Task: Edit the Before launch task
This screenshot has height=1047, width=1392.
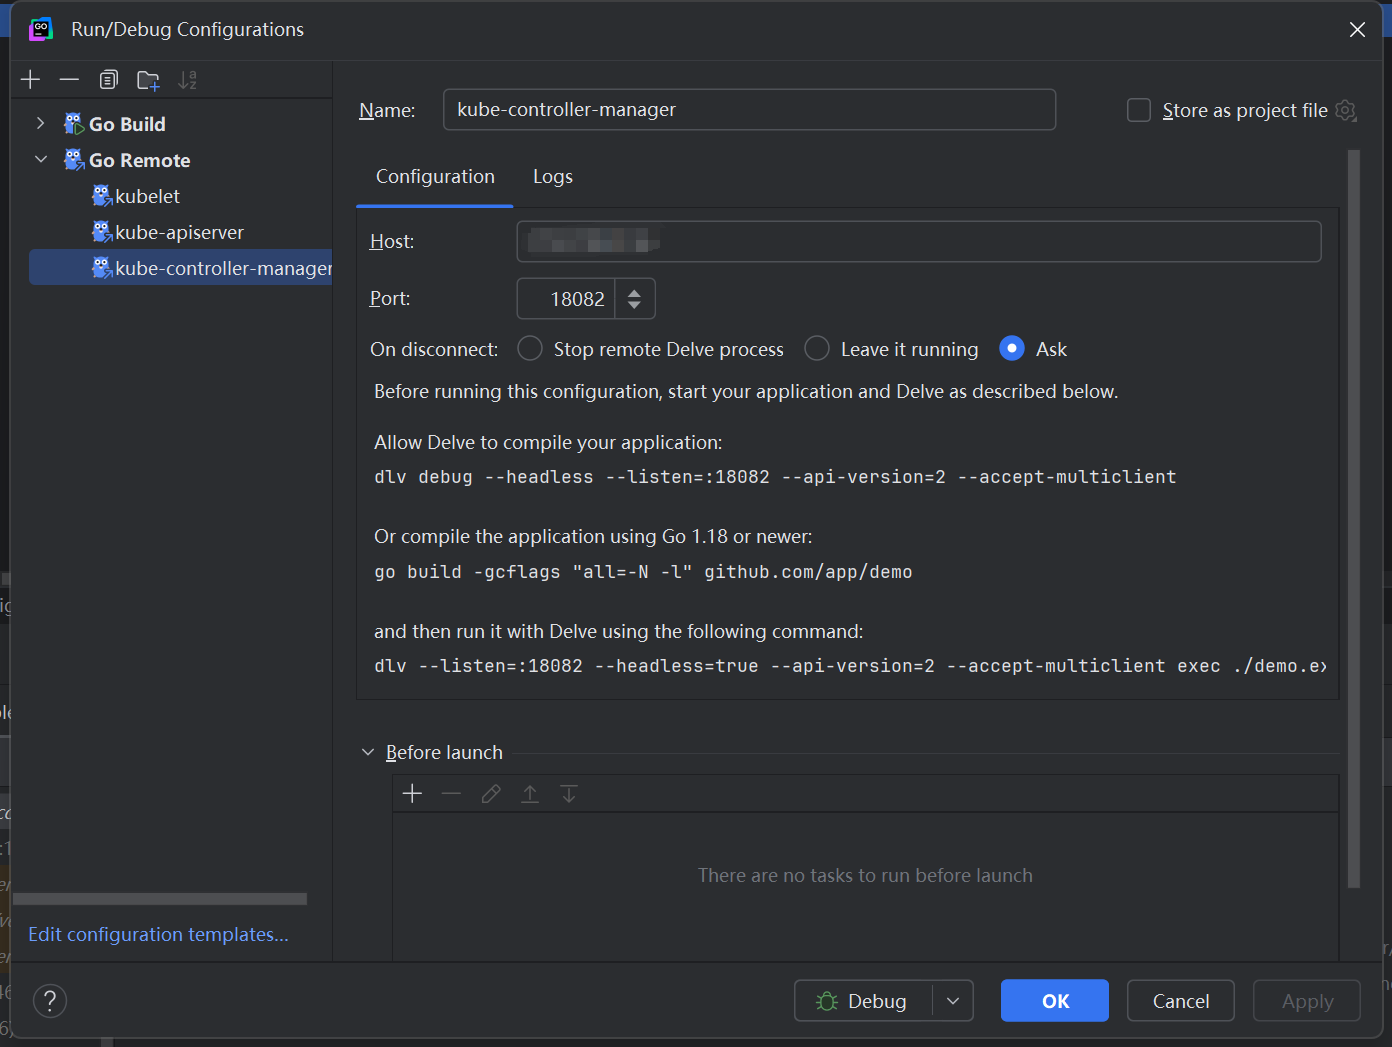Action: pyautogui.click(x=491, y=794)
